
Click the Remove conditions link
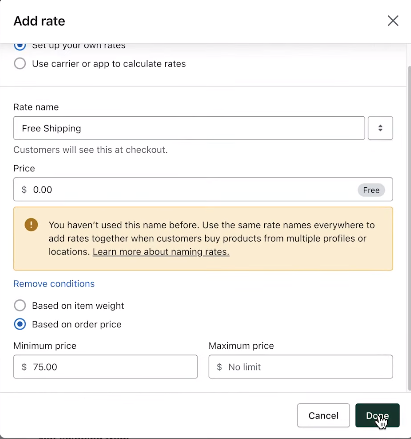[x=54, y=284]
